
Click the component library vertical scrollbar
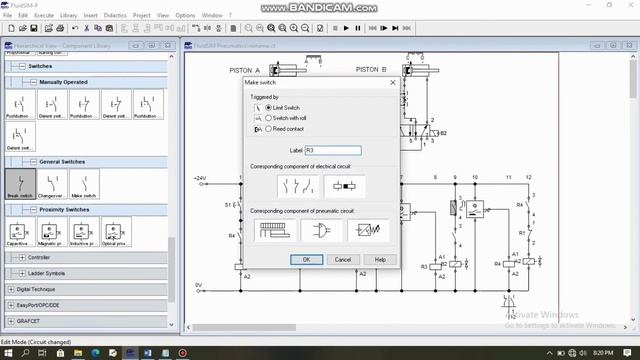[x=171, y=269]
